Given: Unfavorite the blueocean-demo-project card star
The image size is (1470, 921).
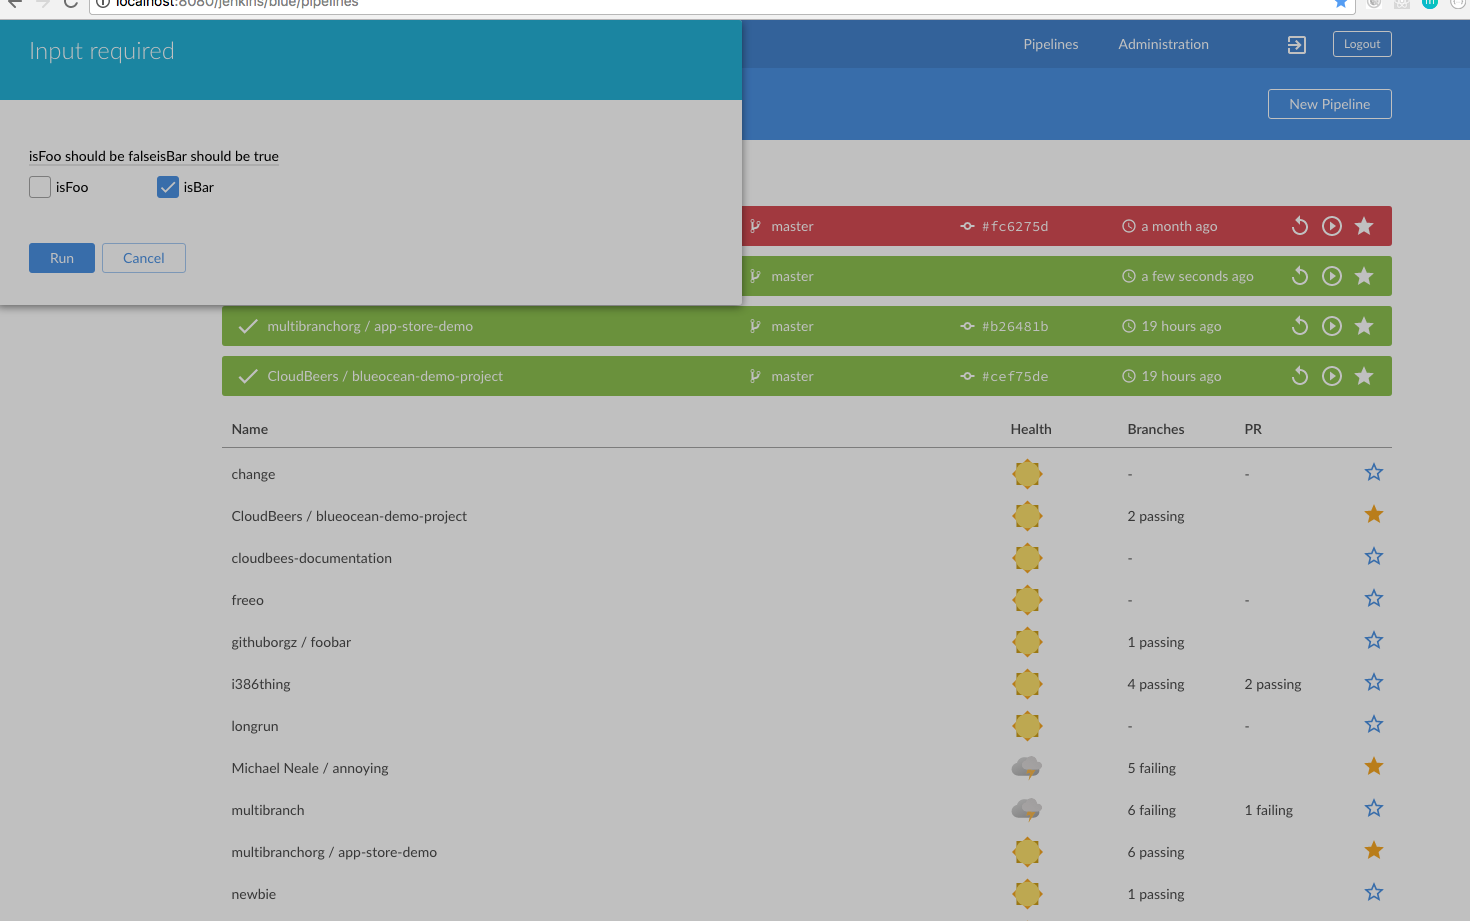Looking at the screenshot, I should click(x=1364, y=376).
